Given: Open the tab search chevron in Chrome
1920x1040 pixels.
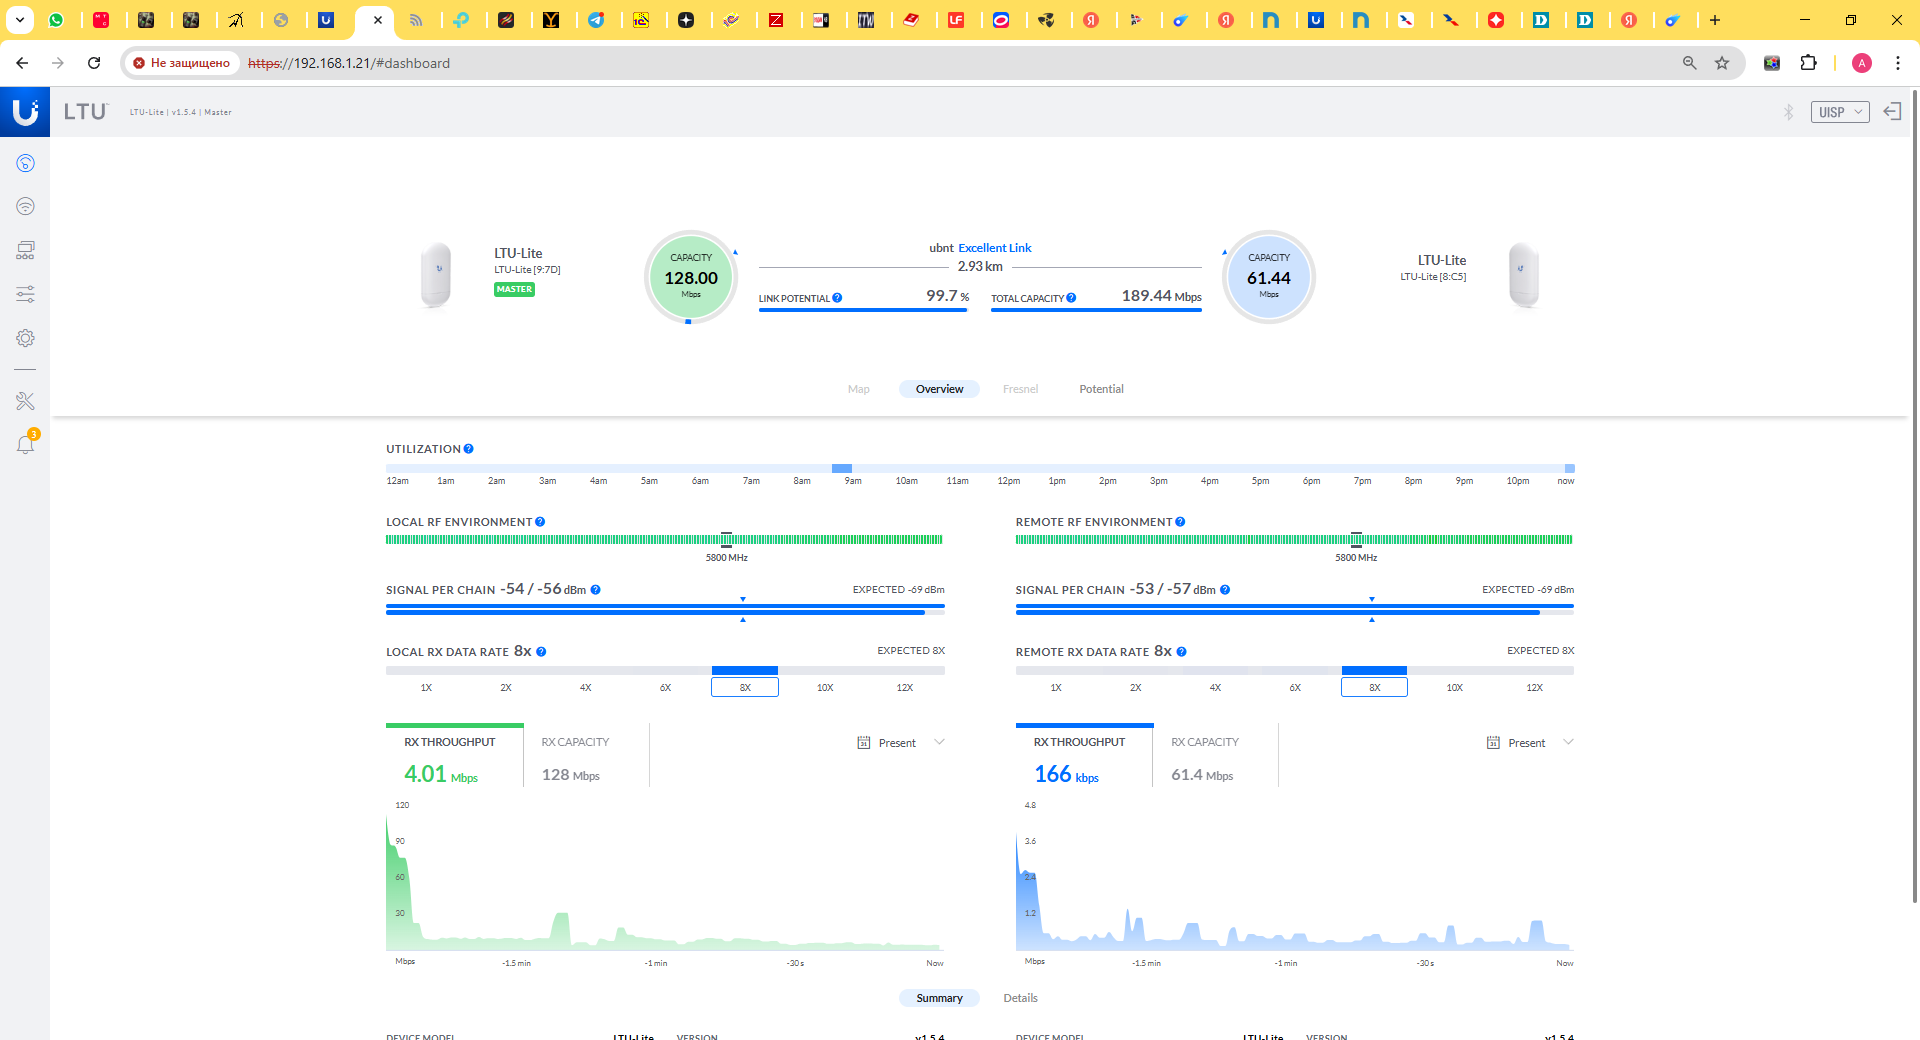Looking at the screenshot, I should [x=19, y=20].
